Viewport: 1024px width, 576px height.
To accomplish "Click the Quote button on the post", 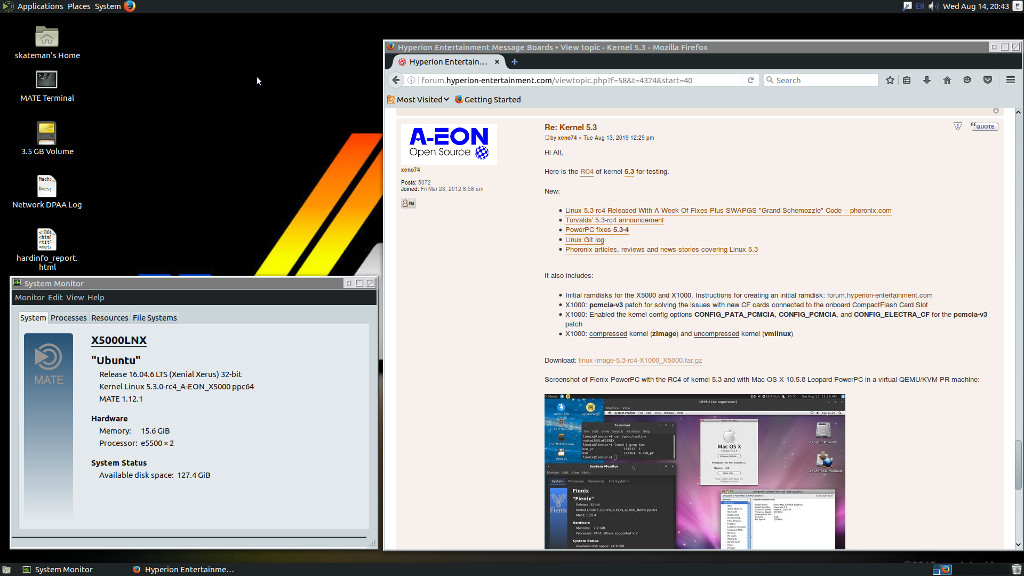I will [x=984, y=126].
